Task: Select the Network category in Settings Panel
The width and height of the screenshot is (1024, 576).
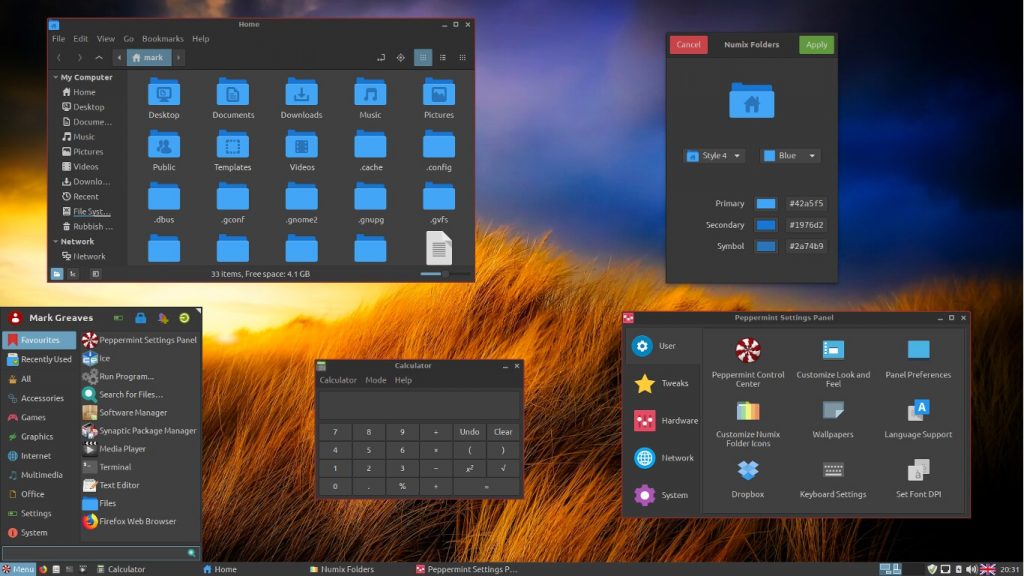Action: pyautogui.click(x=665, y=458)
